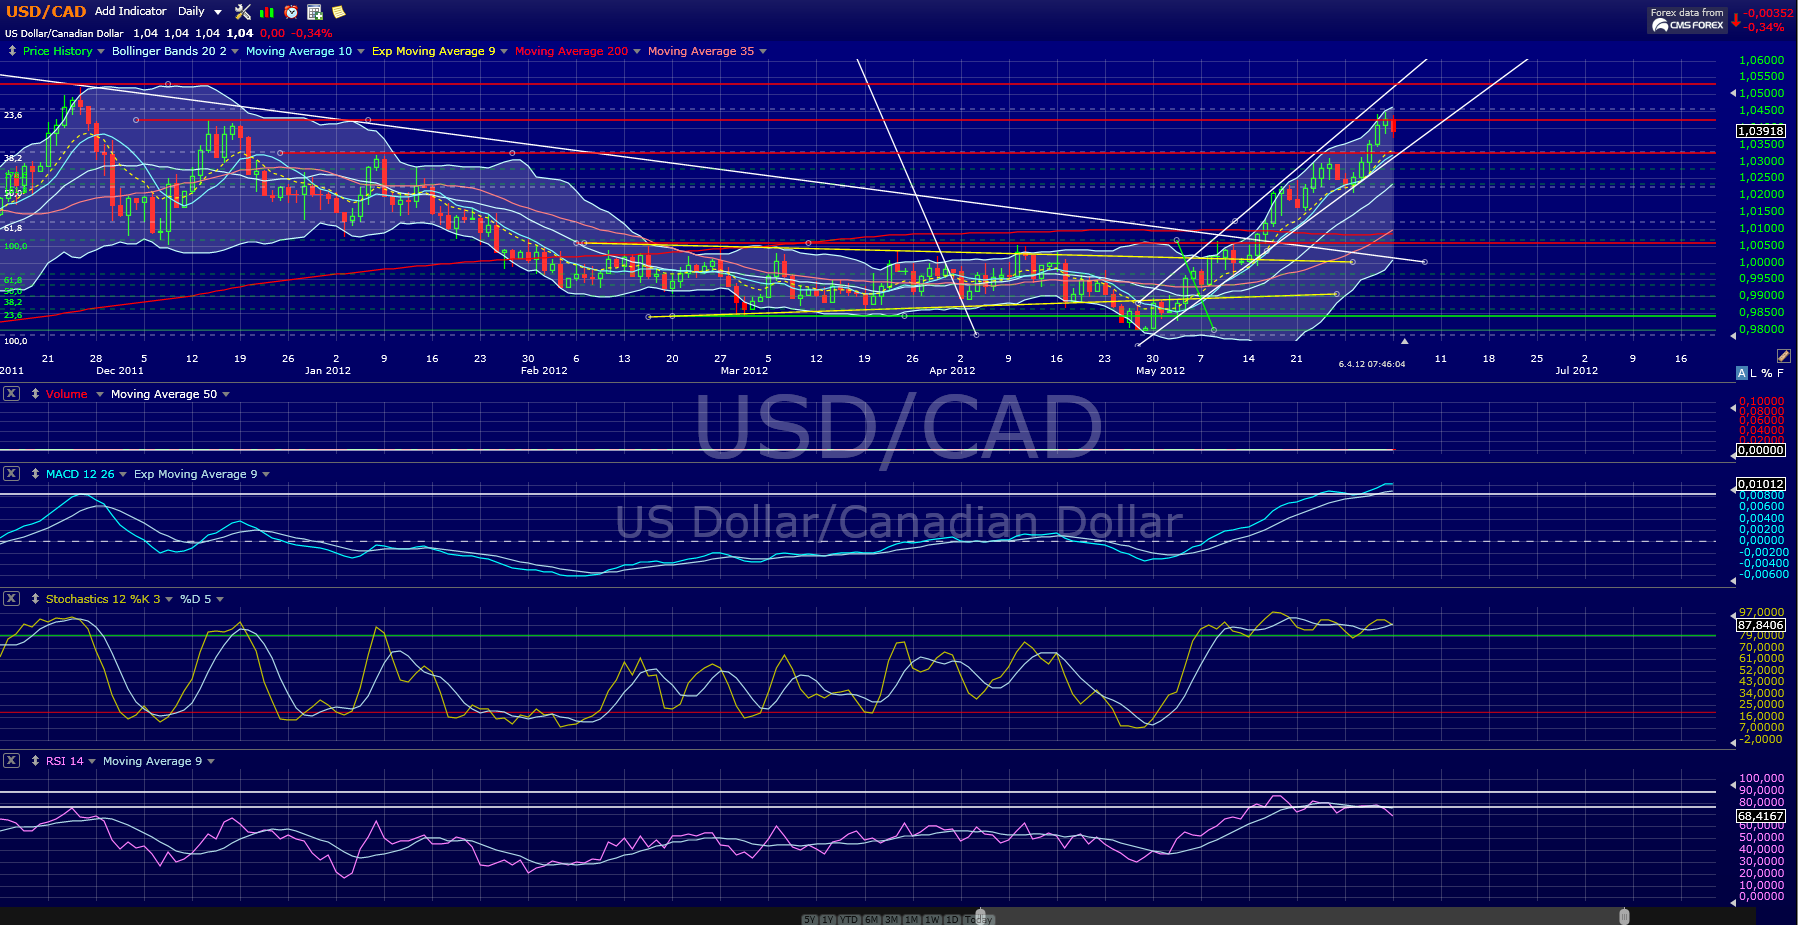The width and height of the screenshot is (1798, 925).
Task: Select the 6M range button
Action: click(x=872, y=919)
